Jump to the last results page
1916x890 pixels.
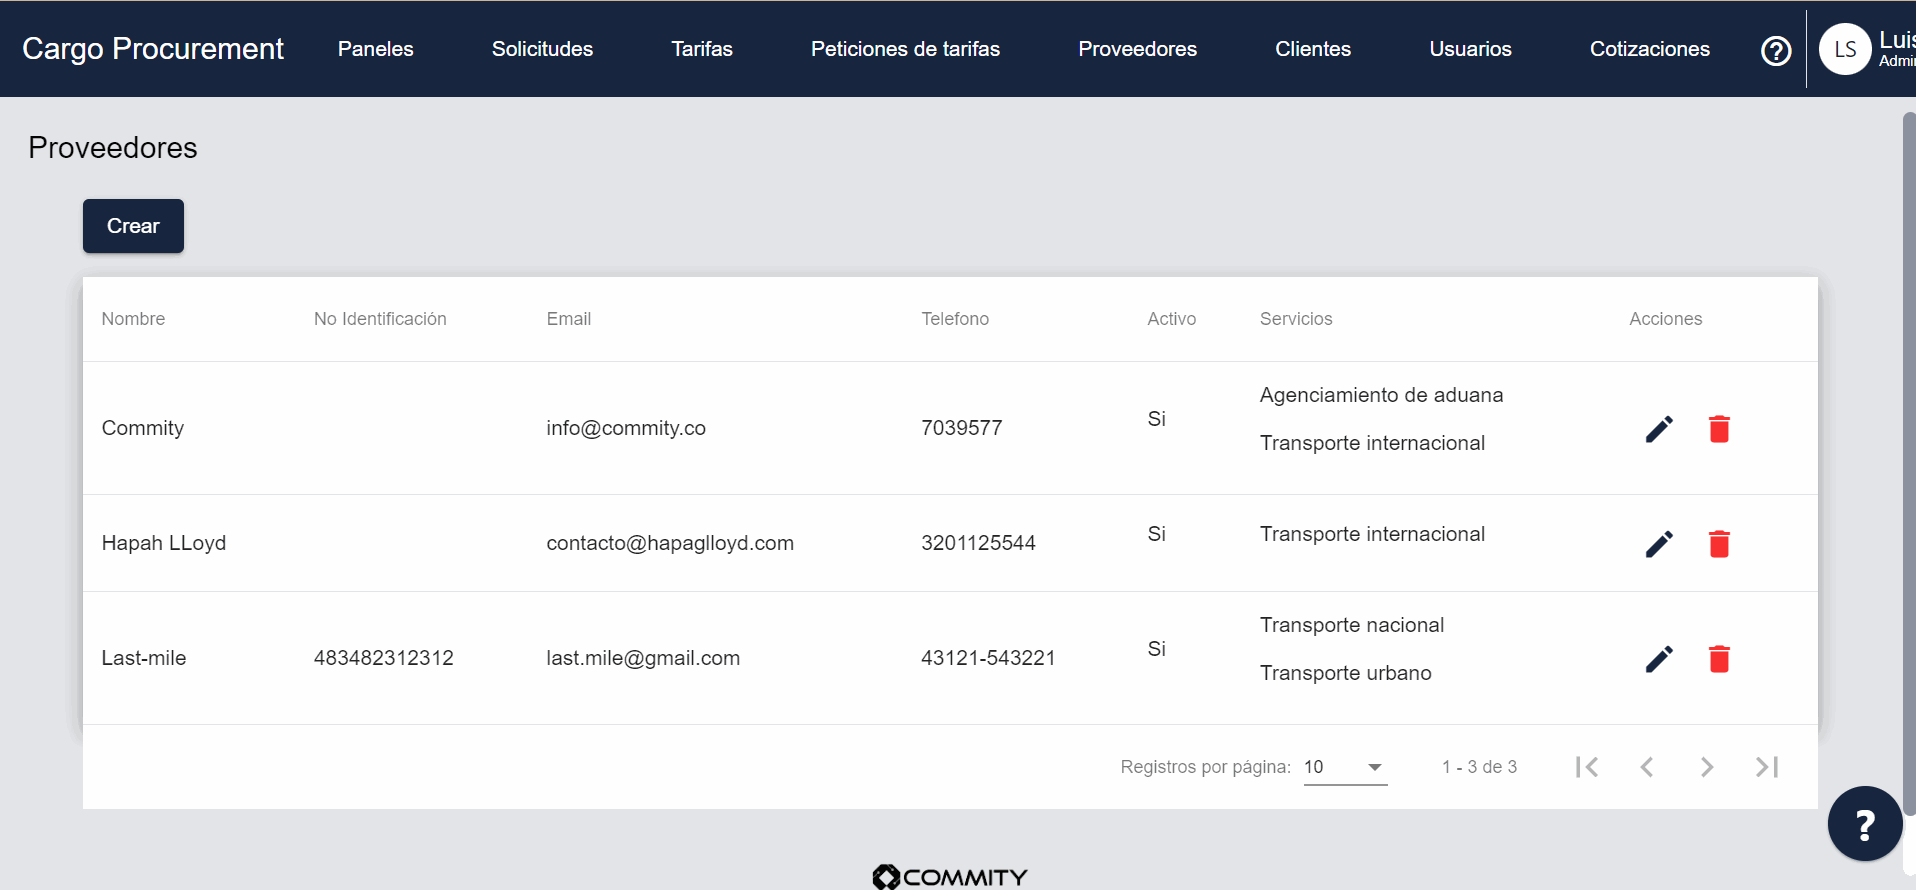(1767, 767)
